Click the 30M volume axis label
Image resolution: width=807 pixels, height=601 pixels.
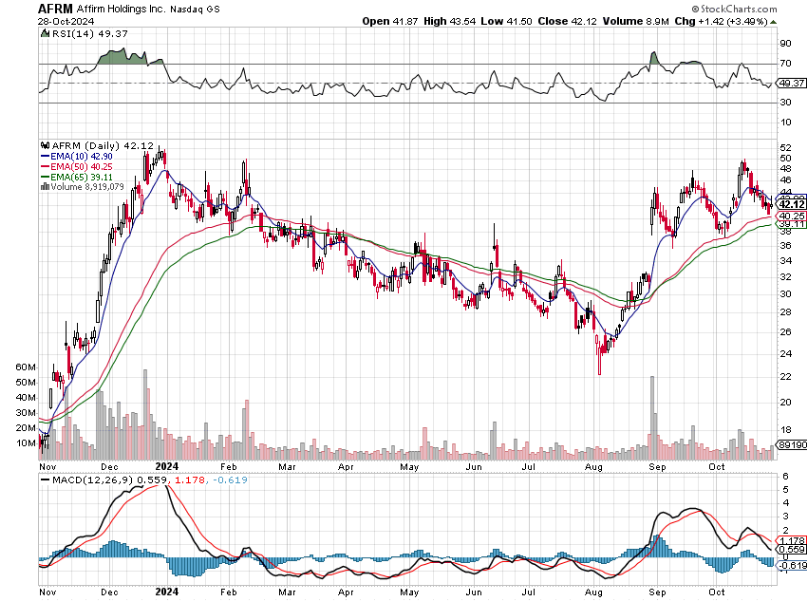click(x=26, y=412)
